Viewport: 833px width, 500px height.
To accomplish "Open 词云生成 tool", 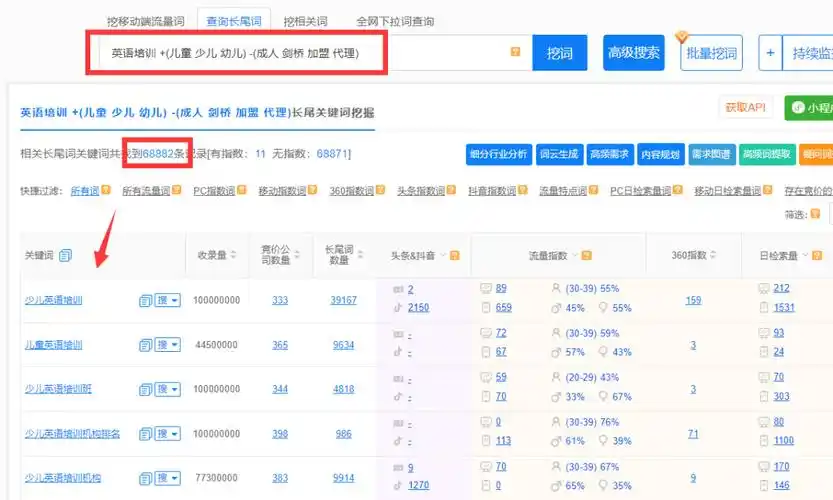I will click(559, 154).
